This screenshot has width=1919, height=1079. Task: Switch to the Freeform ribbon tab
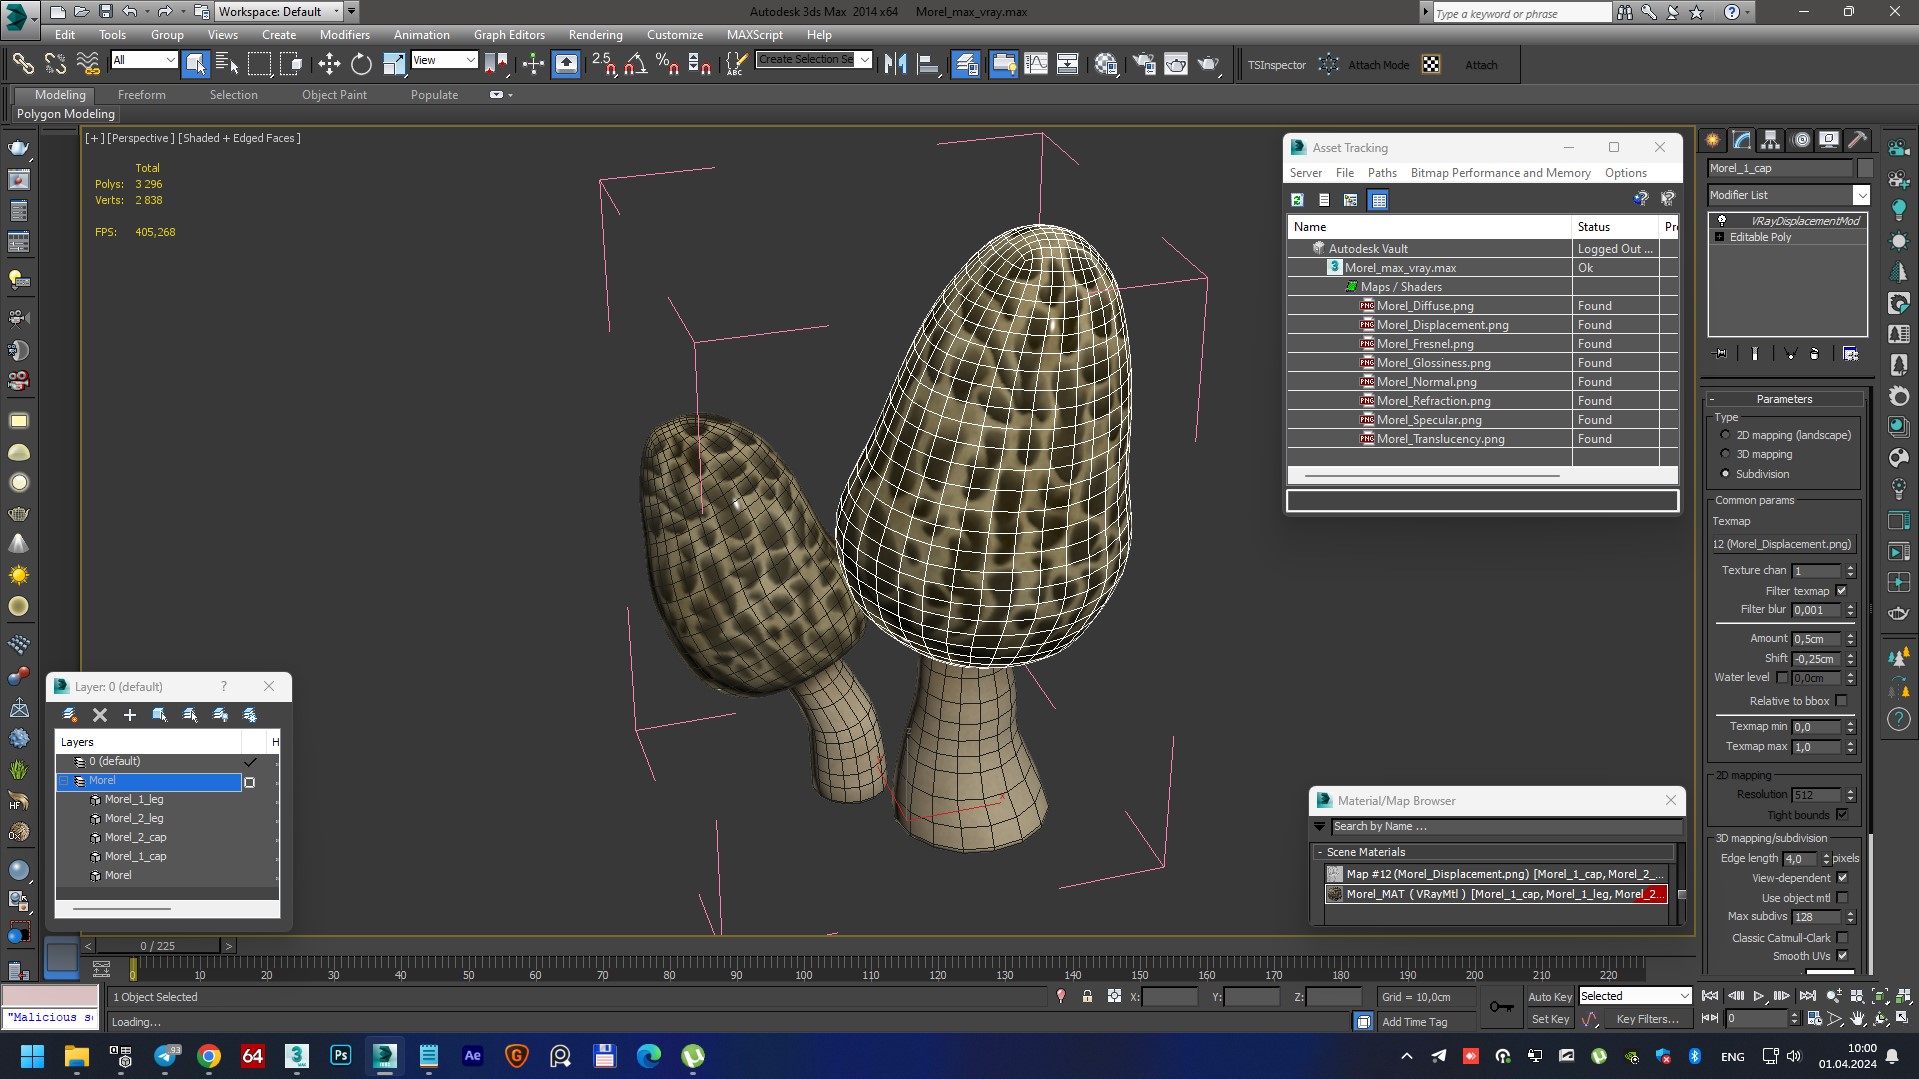[x=141, y=95]
